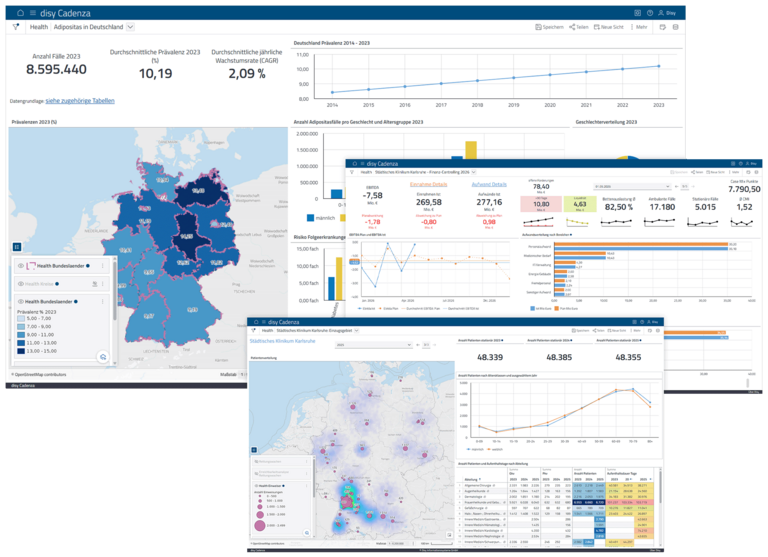Click Neue Sicht in Adipositas window toolbar
Image resolution: width=768 pixels, height=557 pixels.
pos(609,27)
